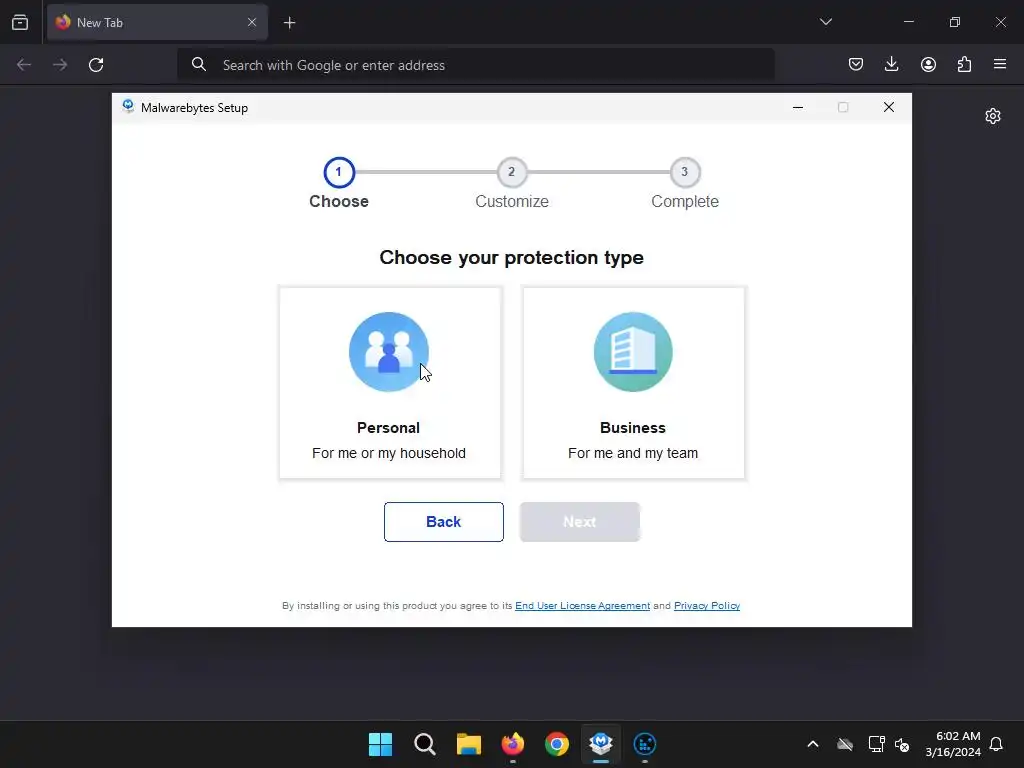1024x768 pixels.
Task: Click the muted volume tray icon
Action: point(902,744)
